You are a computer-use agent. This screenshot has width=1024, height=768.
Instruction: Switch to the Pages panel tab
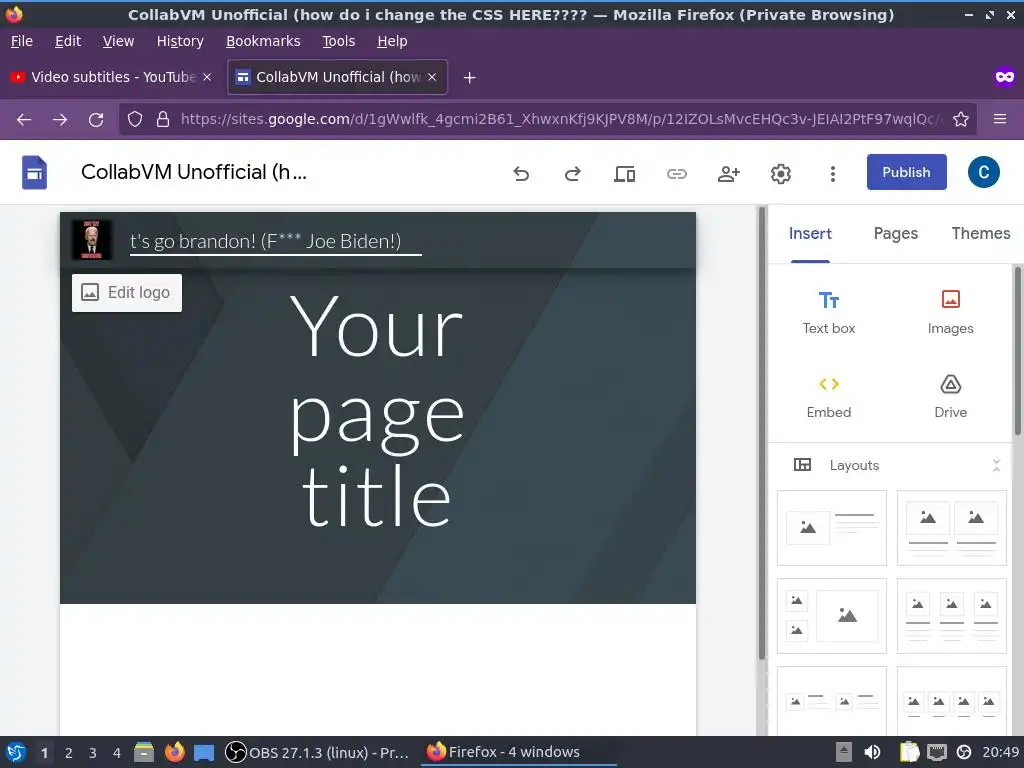[x=895, y=234]
